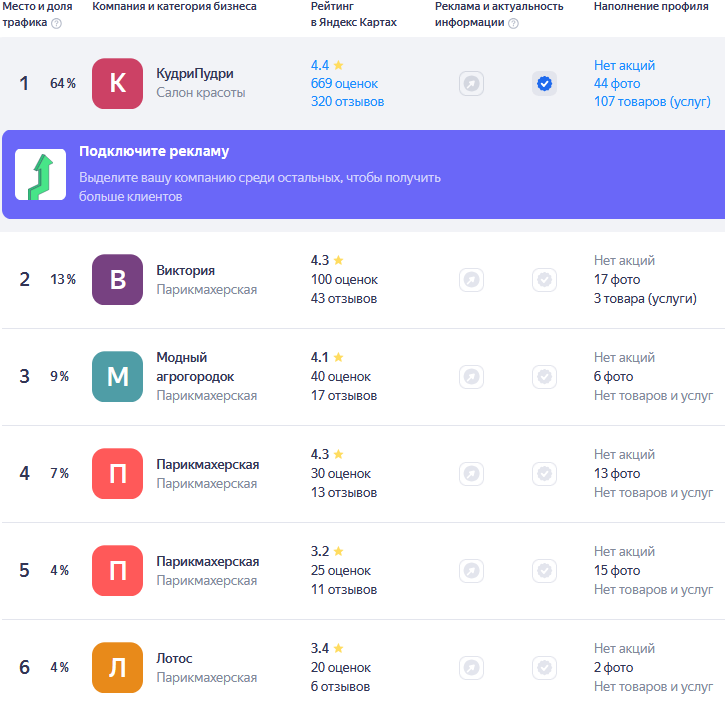Click the '3.4' rating value for Лотос
725x710 pixels.
(x=320, y=649)
